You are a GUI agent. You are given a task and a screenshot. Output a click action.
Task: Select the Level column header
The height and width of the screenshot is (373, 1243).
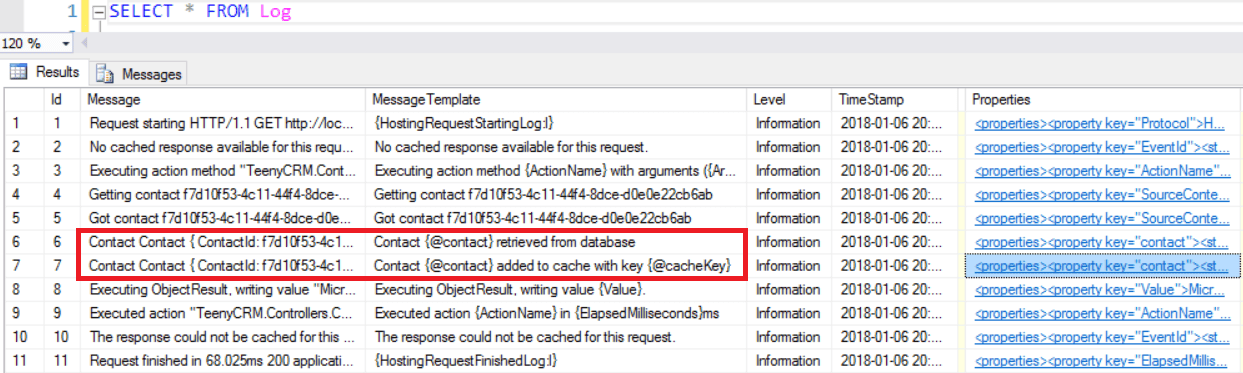click(791, 100)
